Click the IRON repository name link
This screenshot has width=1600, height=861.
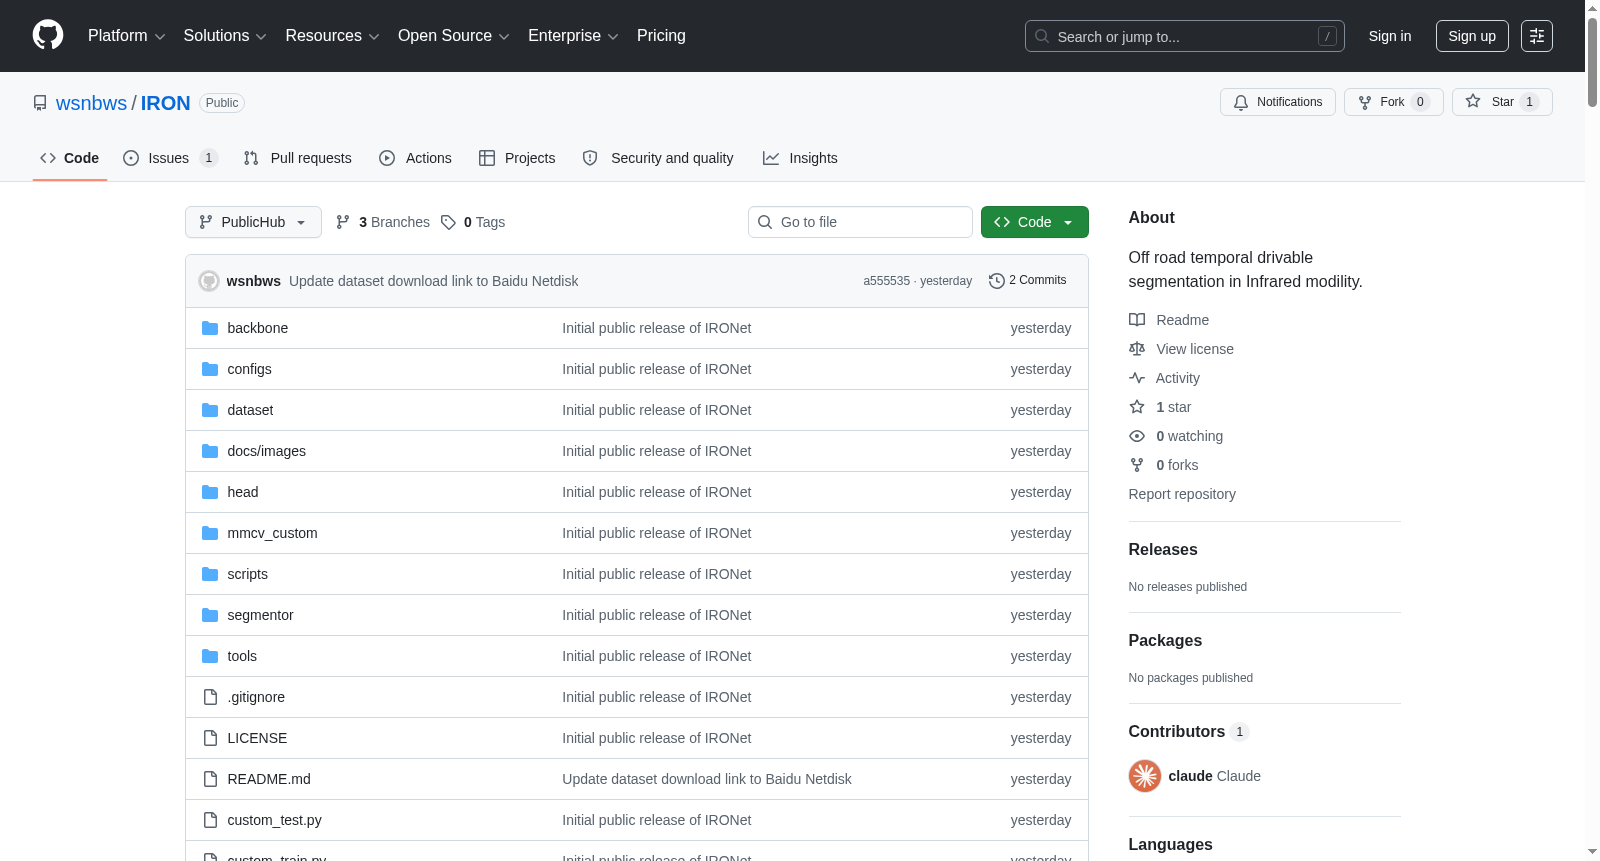pyautogui.click(x=165, y=103)
